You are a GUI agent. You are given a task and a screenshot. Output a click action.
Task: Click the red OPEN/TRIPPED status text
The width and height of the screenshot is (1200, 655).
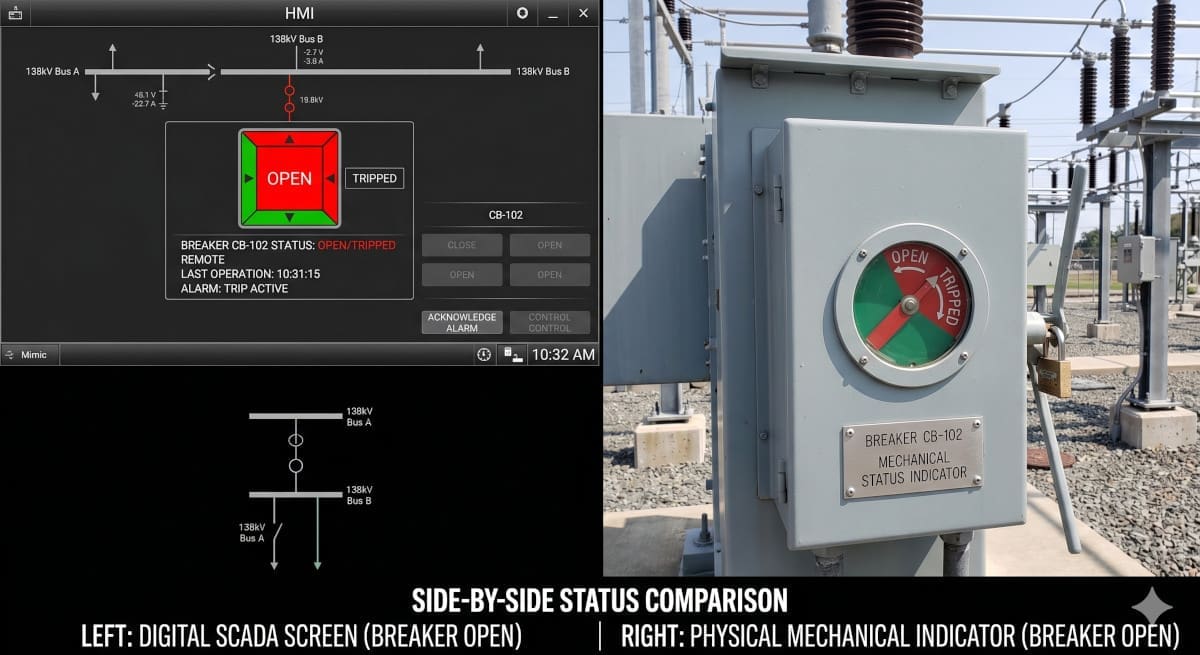(356, 245)
